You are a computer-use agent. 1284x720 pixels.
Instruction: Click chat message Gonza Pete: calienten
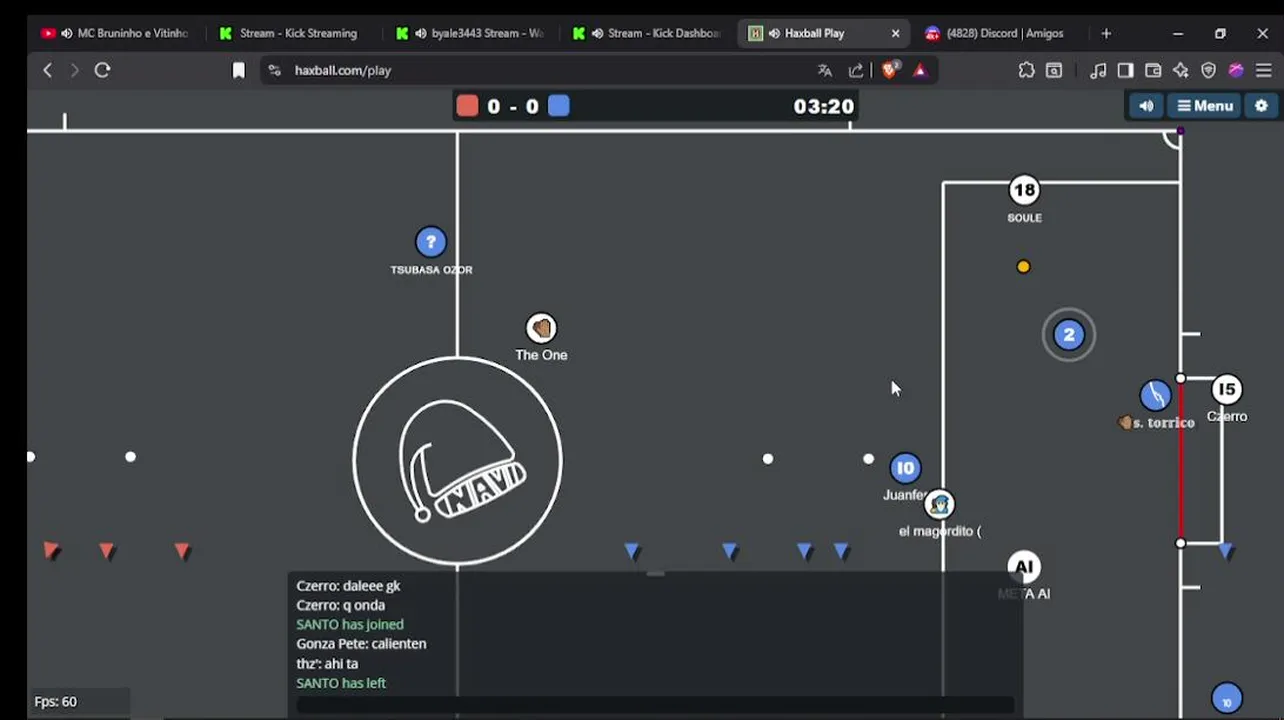pyautogui.click(x=361, y=644)
